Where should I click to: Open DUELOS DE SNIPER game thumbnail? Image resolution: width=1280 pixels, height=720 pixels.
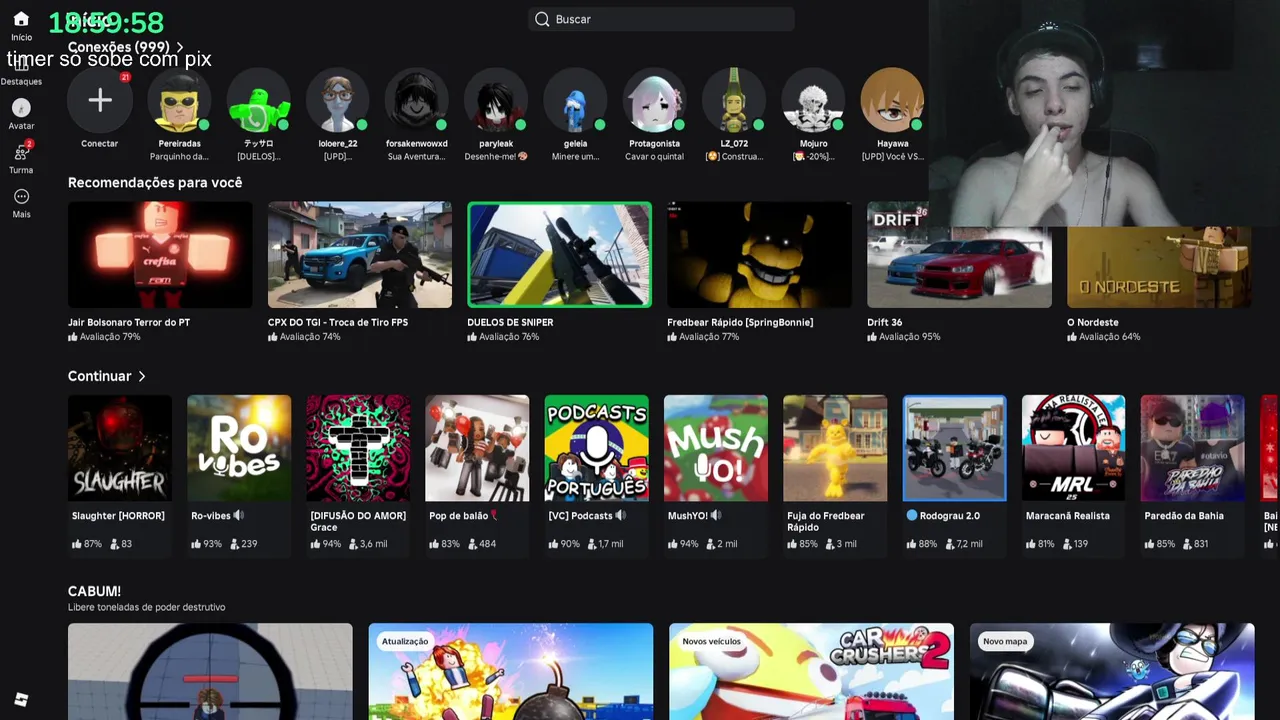pyautogui.click(x=560, y=255)
